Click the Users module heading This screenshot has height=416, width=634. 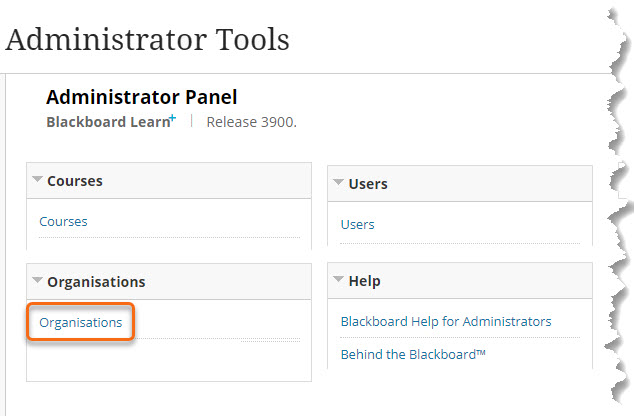click(368, 184)
